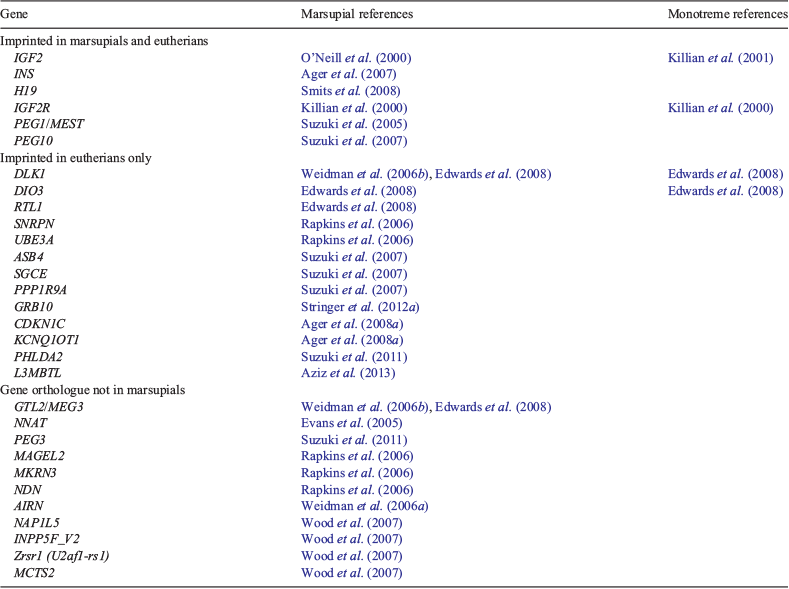Open Weidman et al. (2006b) reference for GTL2/MEG3
This screenshot has width=789, height=589.
(365, 406)
